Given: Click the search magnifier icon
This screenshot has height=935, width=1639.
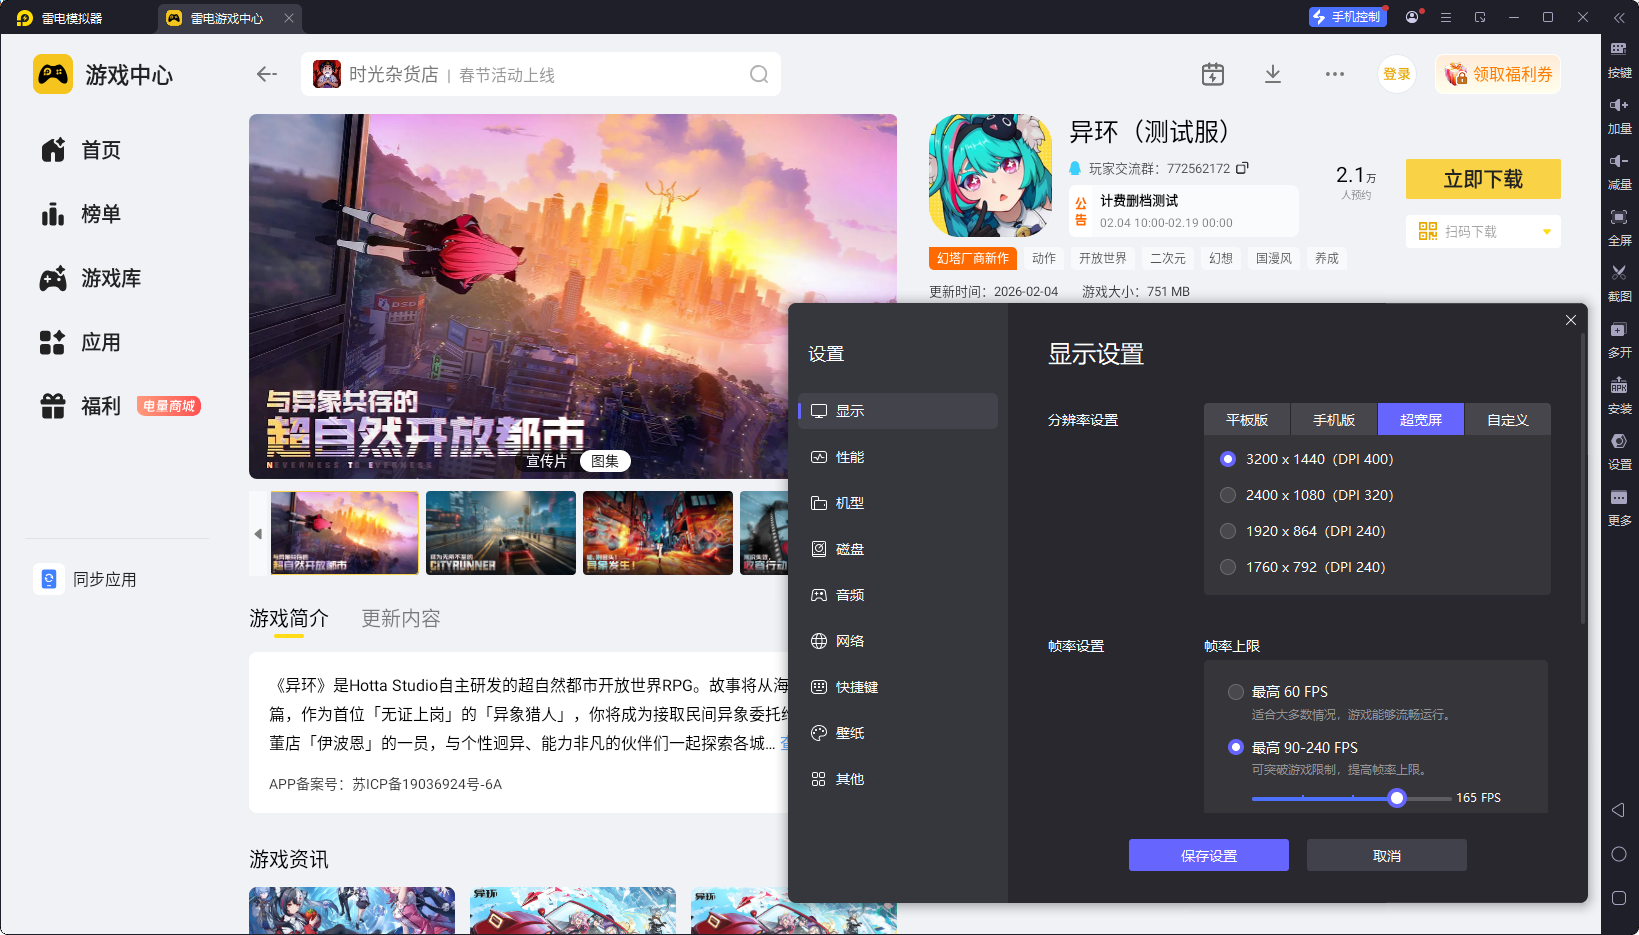Looking at the screenshot, I should (759, 74).
